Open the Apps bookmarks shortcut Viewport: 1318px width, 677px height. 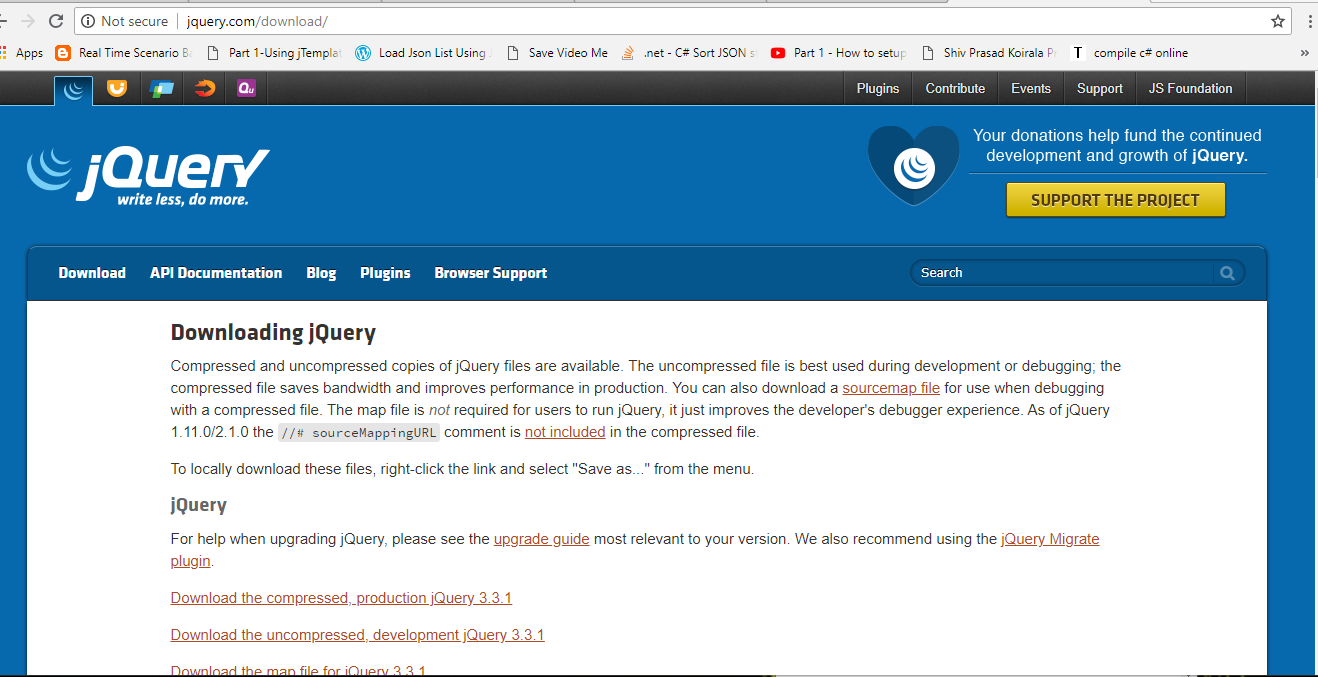pyautogui.click(x=22, y=53)
